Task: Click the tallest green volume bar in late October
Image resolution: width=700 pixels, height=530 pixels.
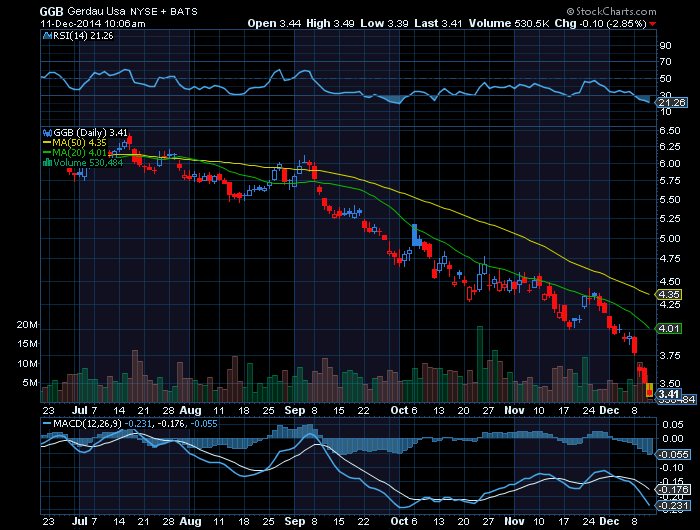Action: [480, 364]
